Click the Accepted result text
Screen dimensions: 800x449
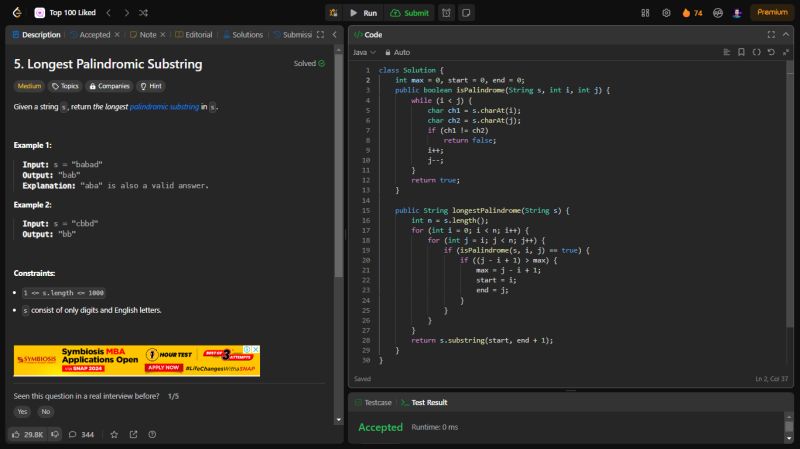click(x=381, y=427)
